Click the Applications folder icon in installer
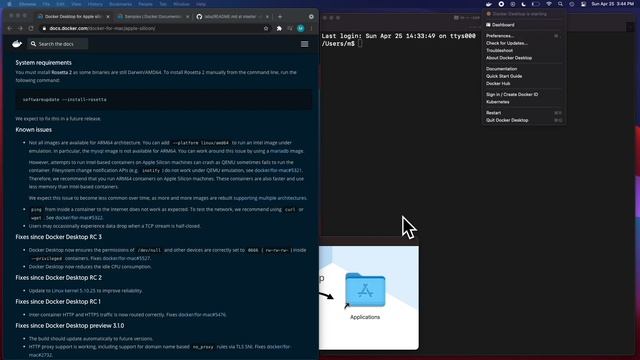This screenshot has height=360, width=640. [x=365, y=290]
